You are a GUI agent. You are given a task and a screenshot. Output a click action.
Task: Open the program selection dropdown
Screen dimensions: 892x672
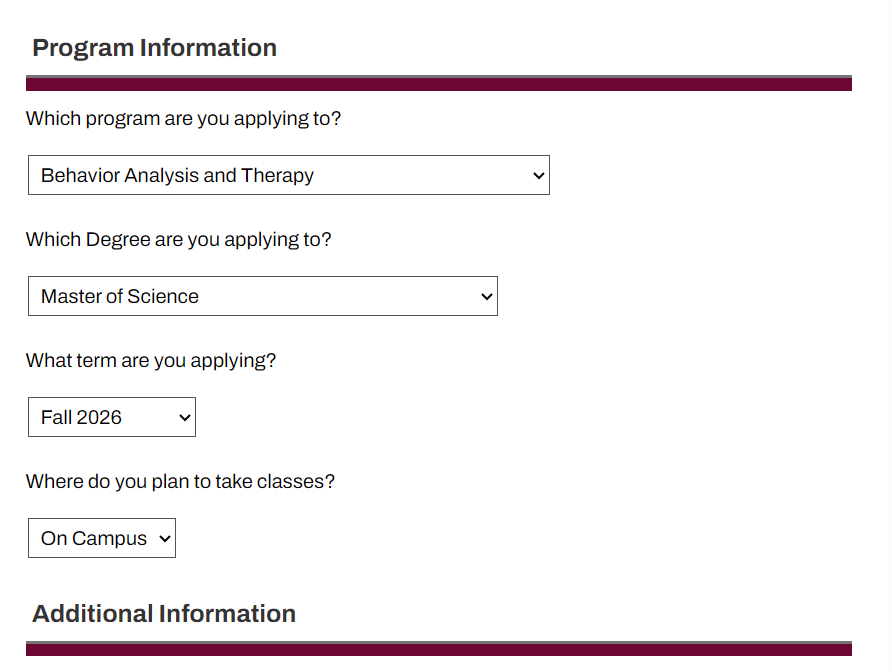288,175
